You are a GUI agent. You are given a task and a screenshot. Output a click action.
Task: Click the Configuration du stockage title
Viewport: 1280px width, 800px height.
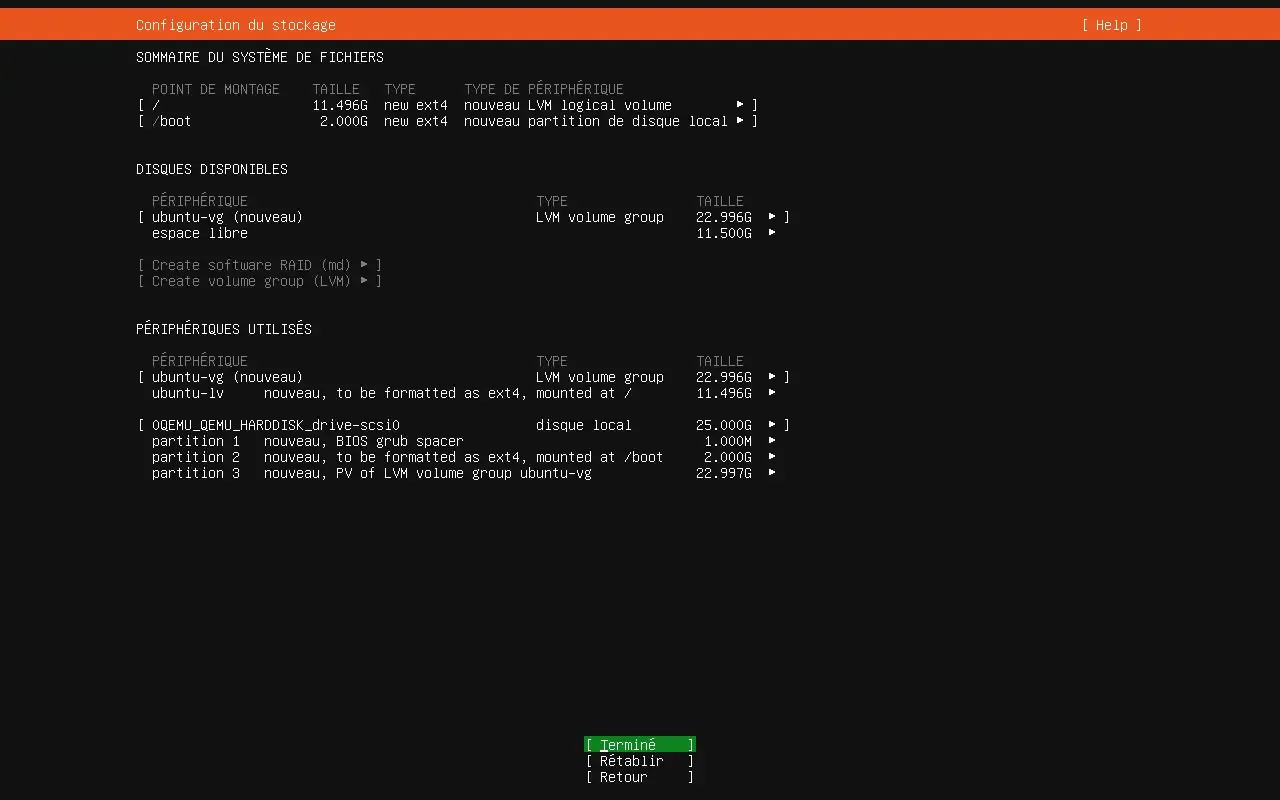(236, 25)
